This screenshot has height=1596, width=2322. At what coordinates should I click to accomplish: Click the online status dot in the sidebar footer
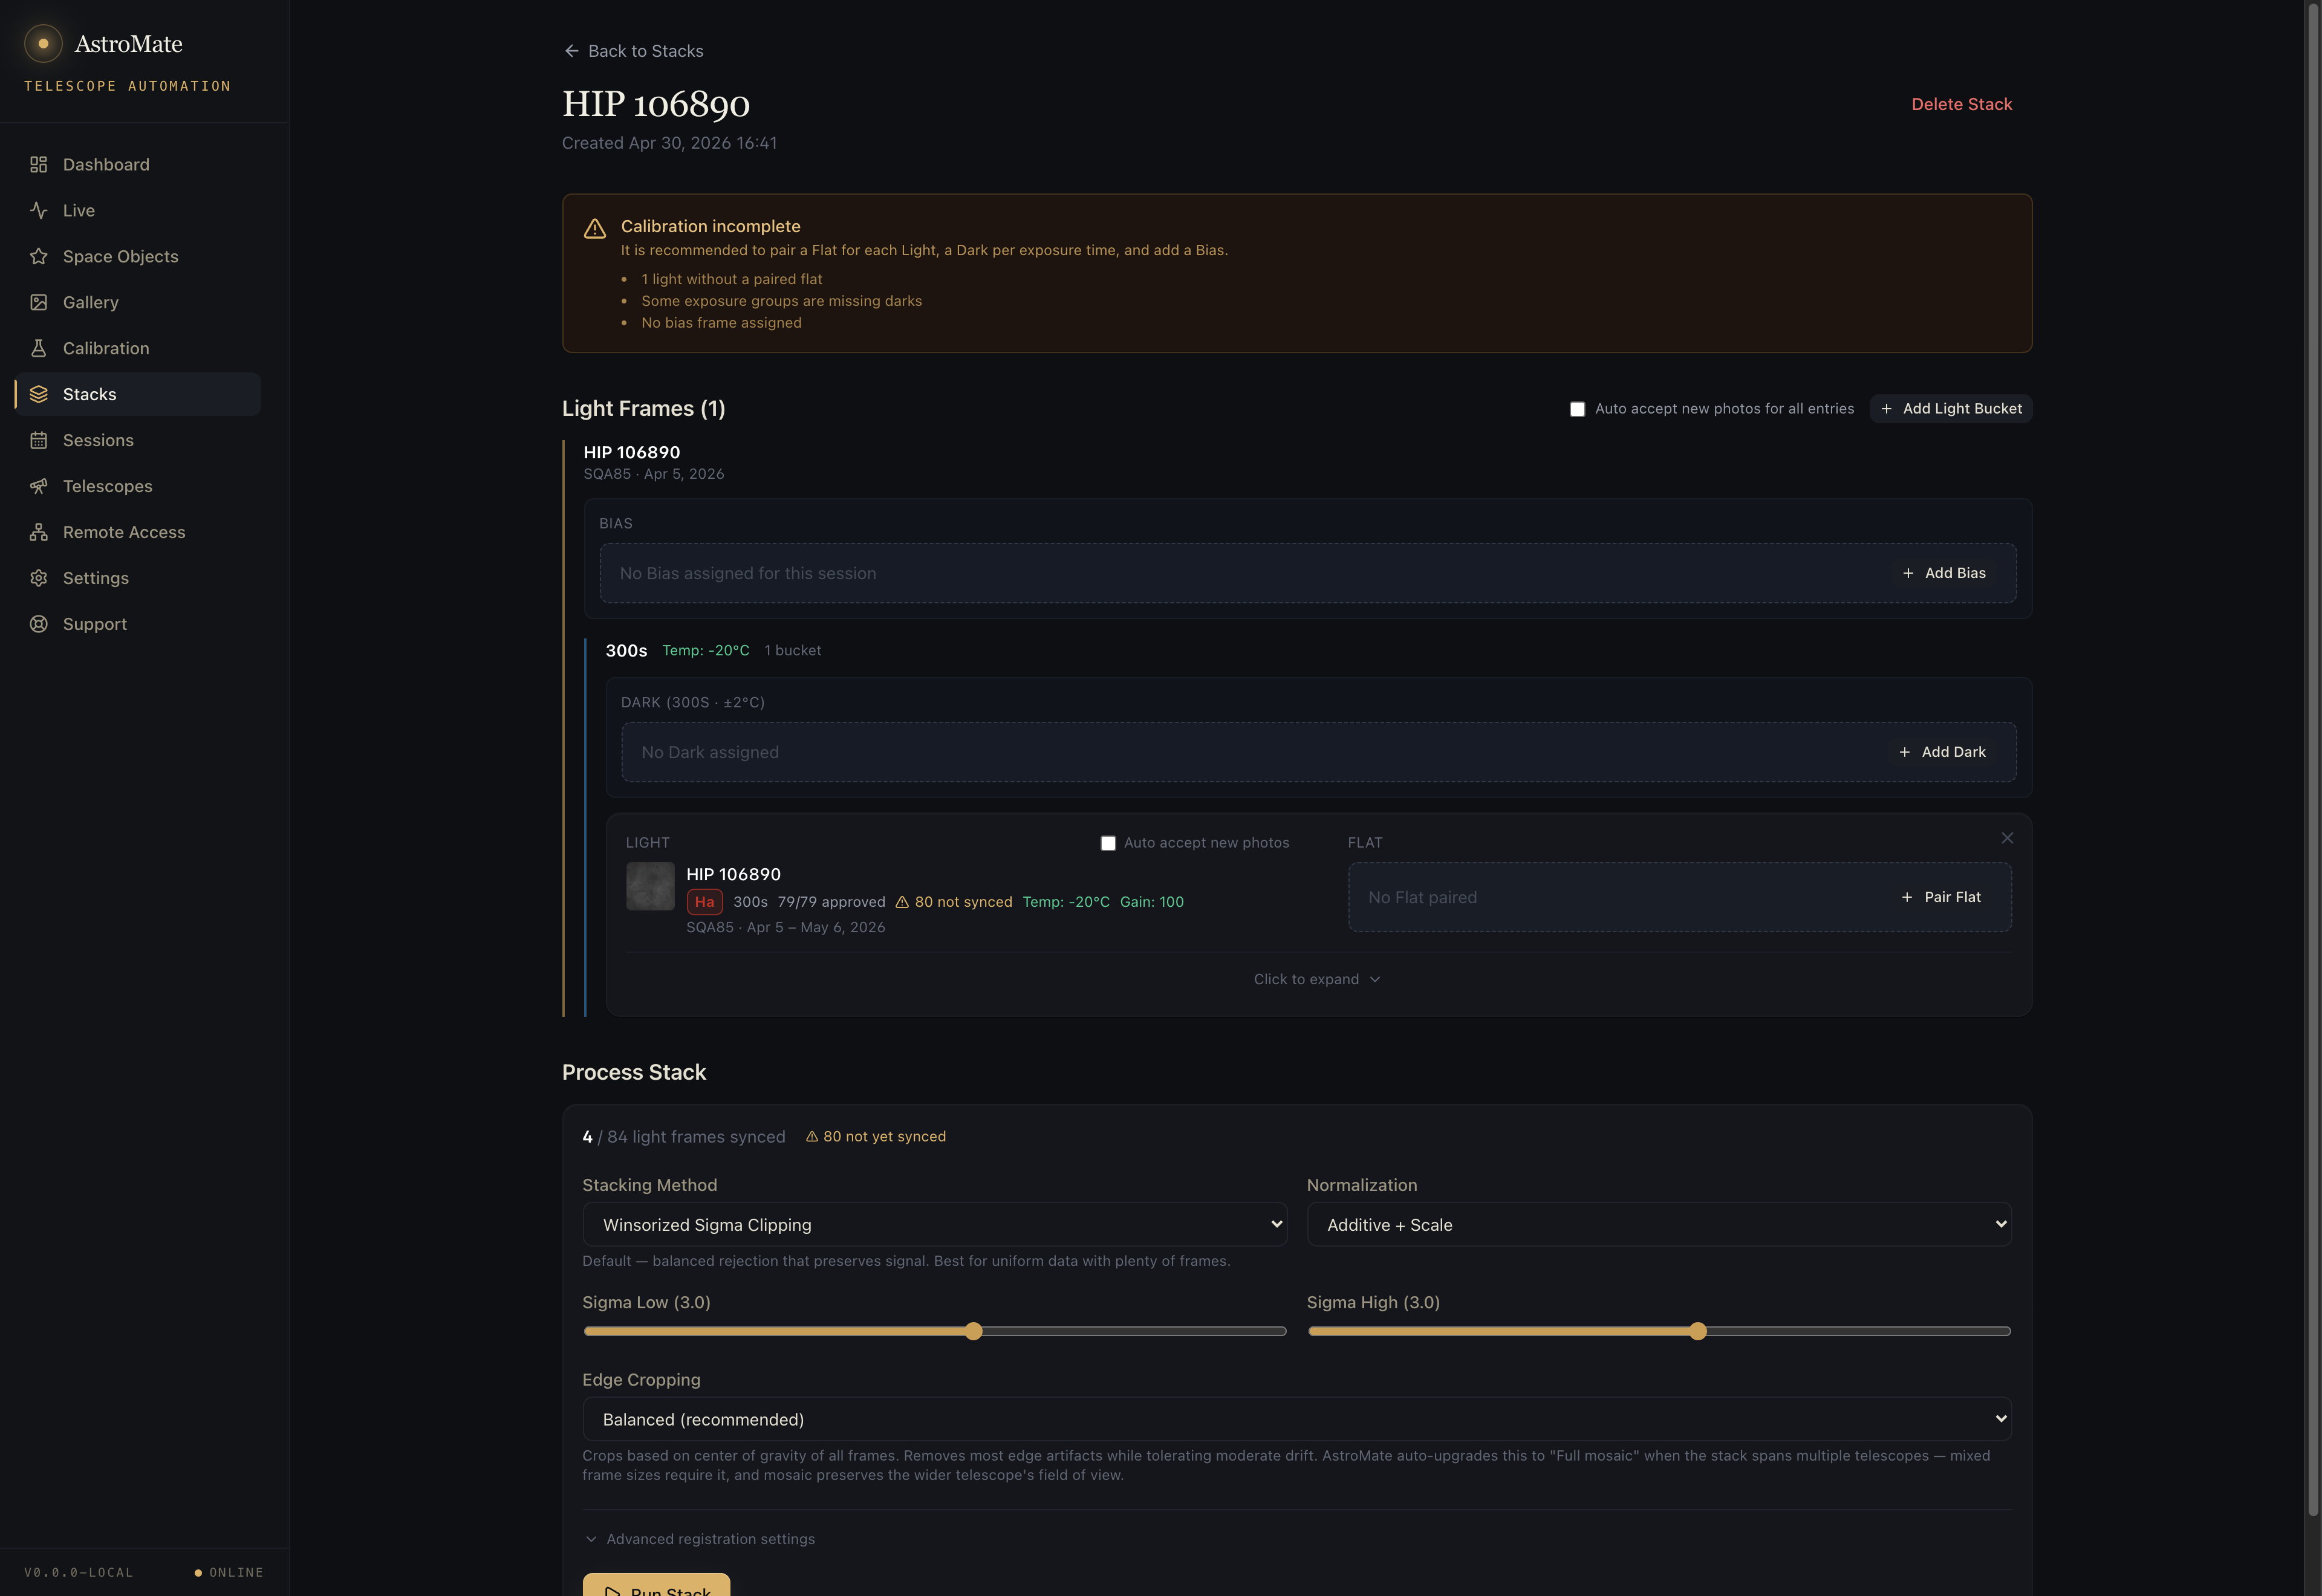[x=198, y=1573]
